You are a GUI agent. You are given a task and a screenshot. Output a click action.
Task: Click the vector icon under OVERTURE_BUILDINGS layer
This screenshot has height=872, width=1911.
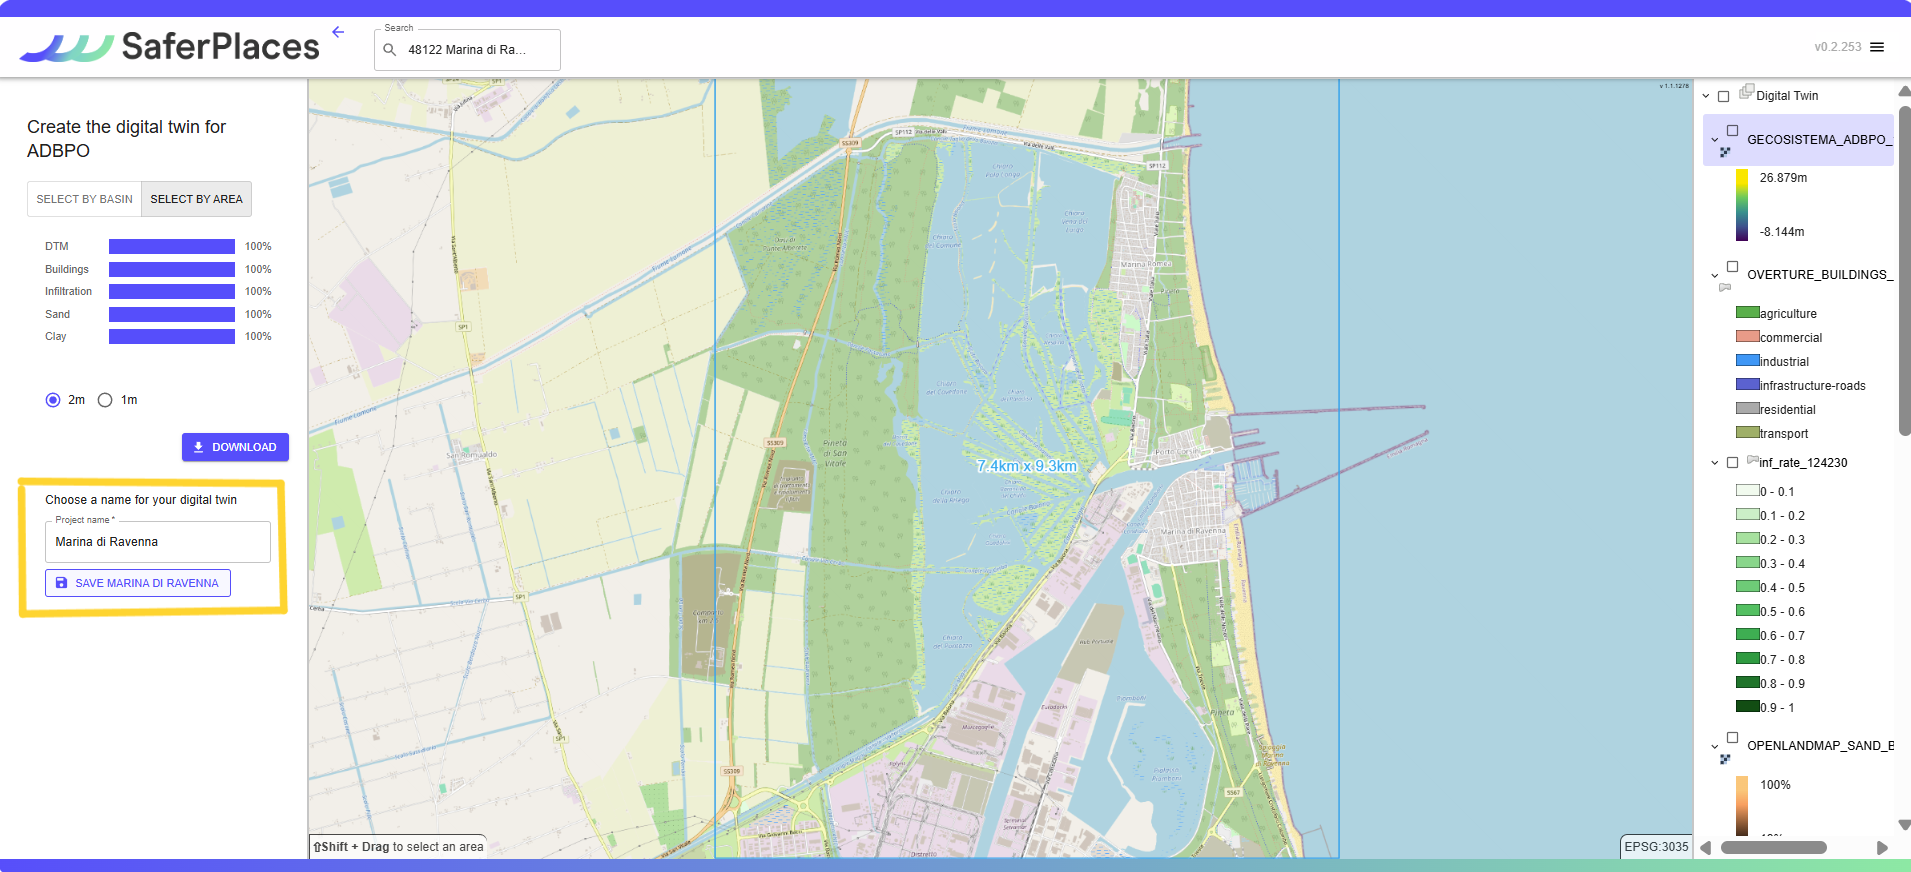pos(1725,288)
